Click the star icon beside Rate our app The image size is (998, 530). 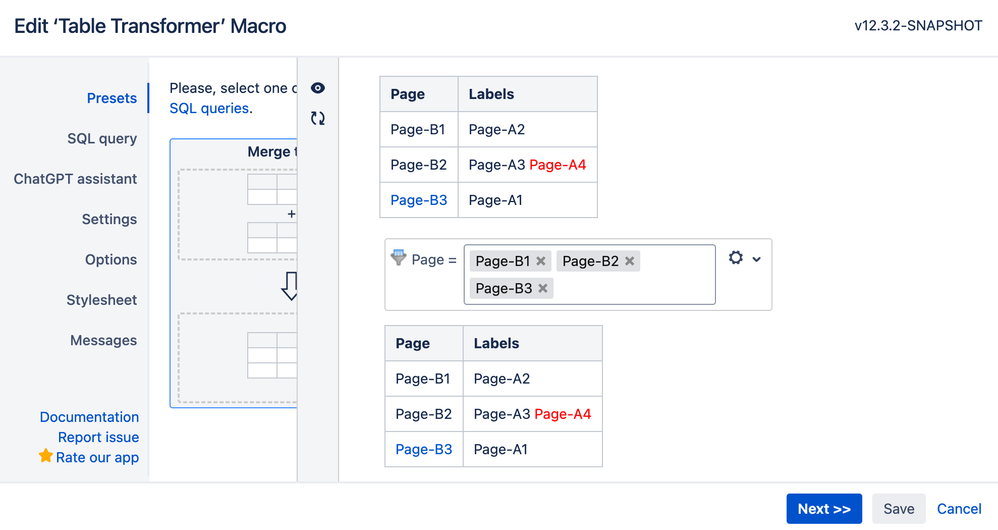46,456
